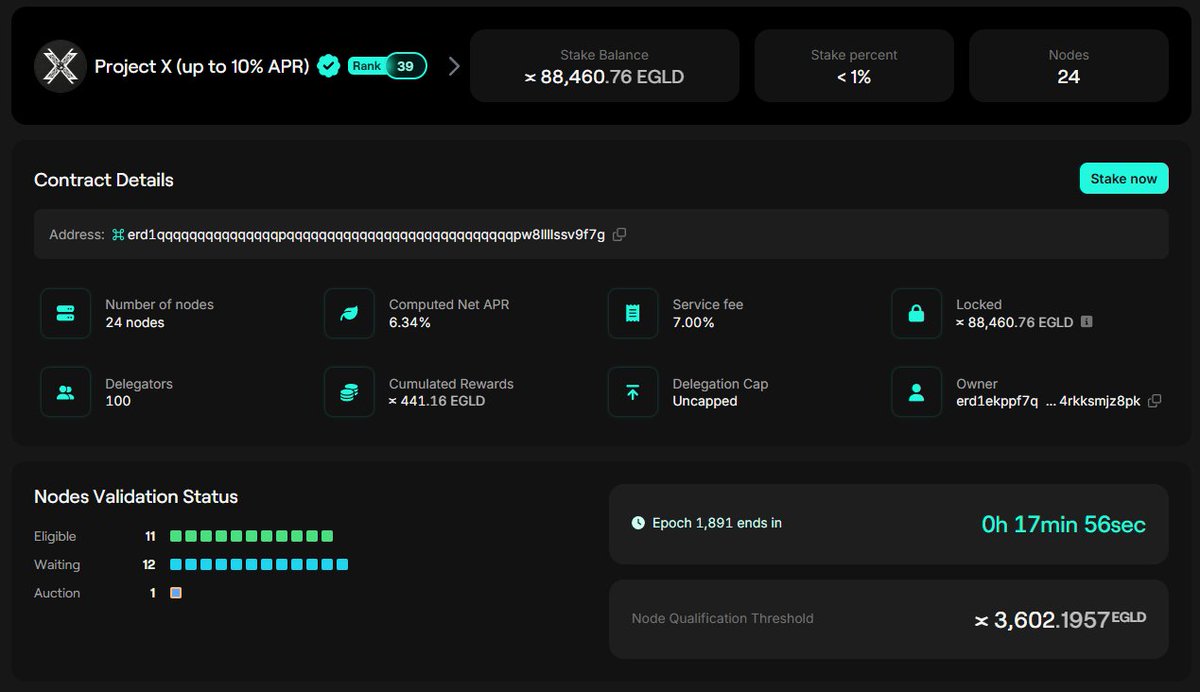Screen dimensions: 1200x692
Task: Click the Stake percent card
Action: coord(854,66)
